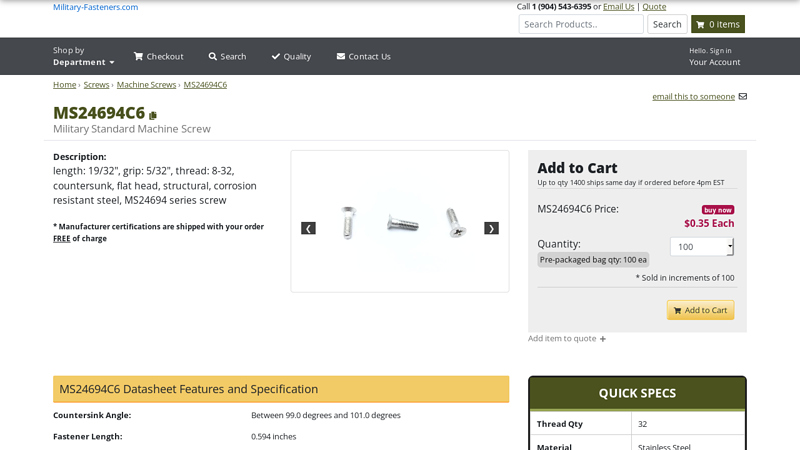
Task: Show next product image with right arrow
Action: click(x=491, y=228)
